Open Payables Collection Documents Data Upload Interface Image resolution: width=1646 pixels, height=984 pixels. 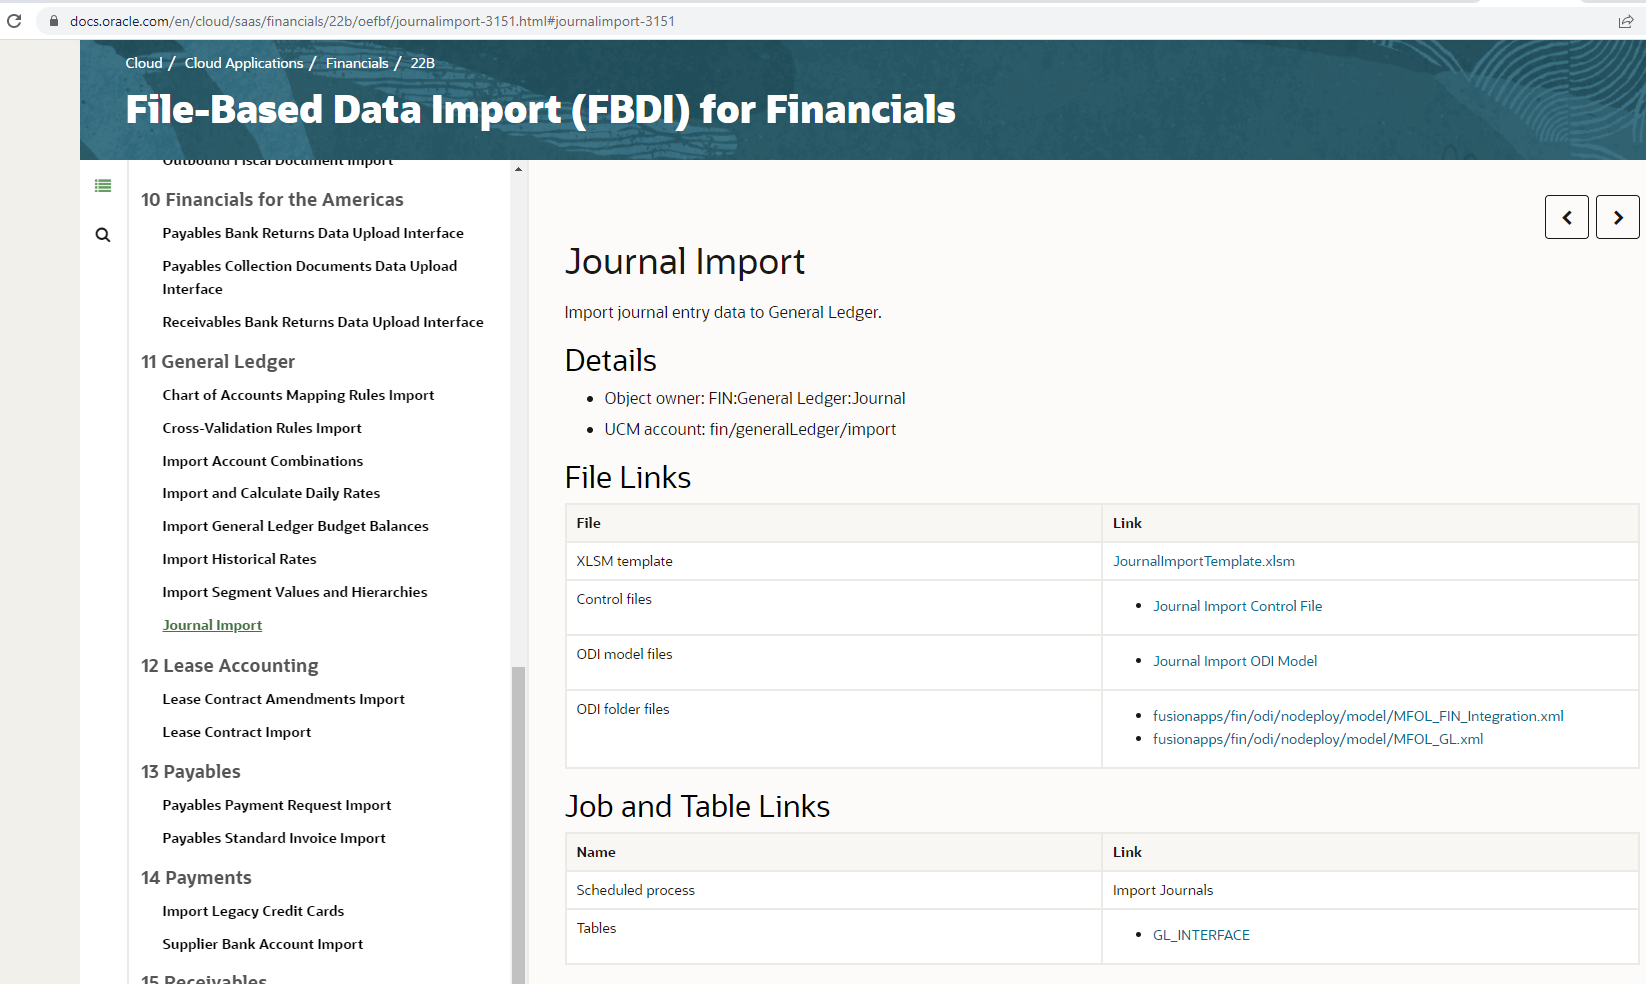click(310, 277)
